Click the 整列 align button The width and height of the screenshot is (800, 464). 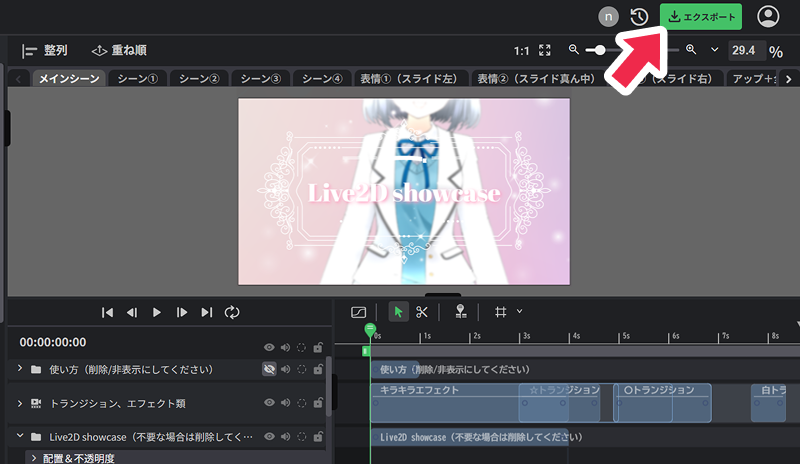pos(45,50)
